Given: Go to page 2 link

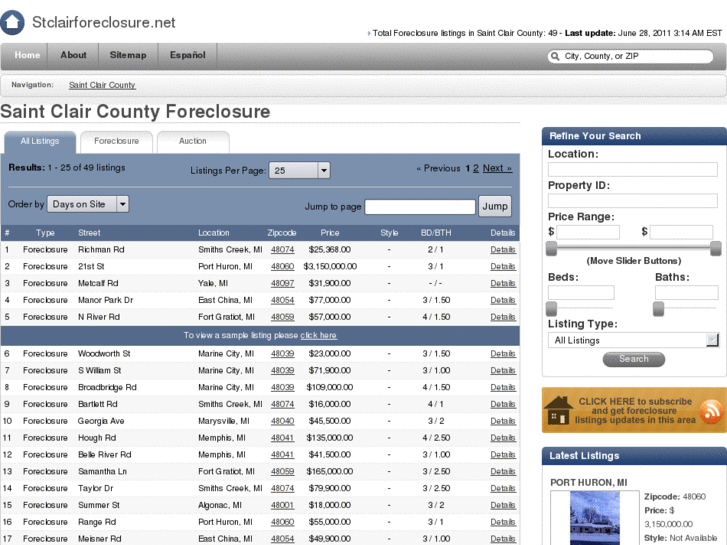Looking at the screenshot, I should [476, 168].
